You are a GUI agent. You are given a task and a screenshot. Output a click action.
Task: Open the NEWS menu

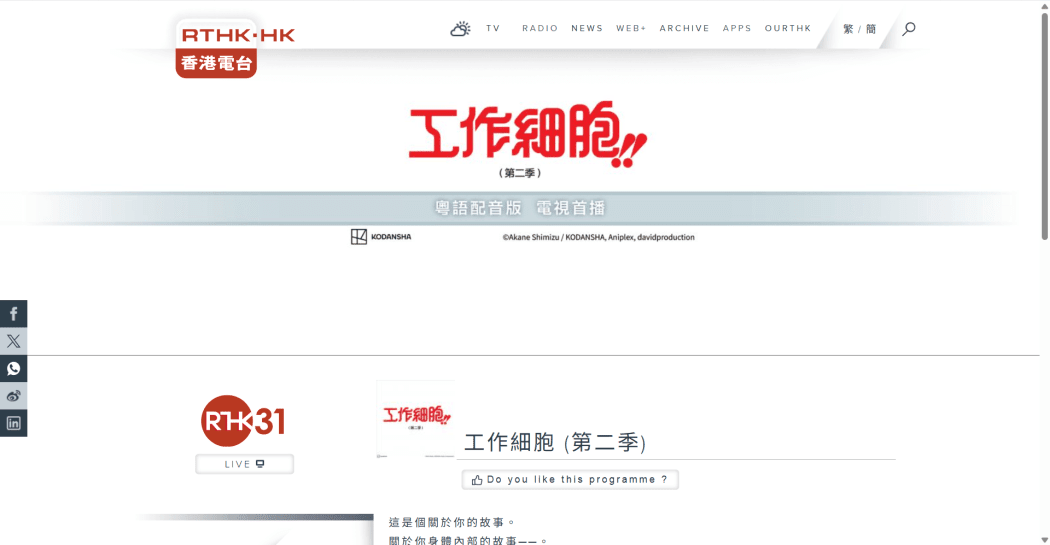[x=587, y=28]
